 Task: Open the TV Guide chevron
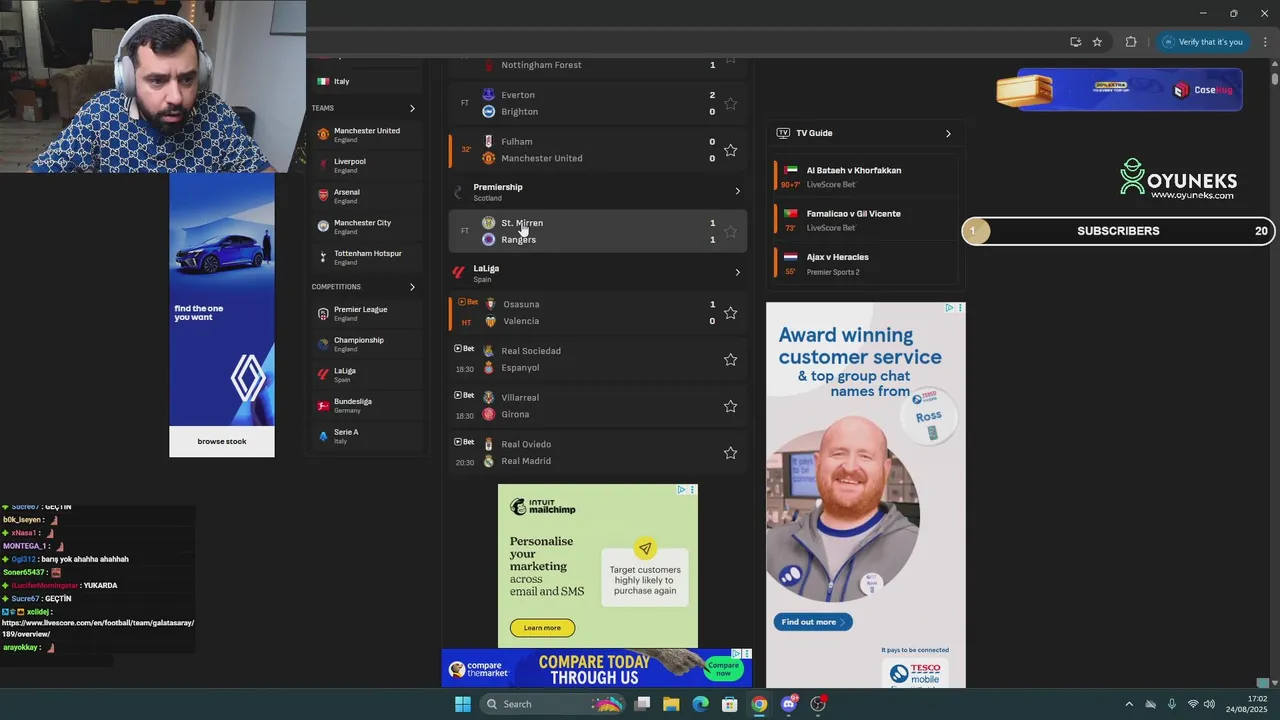[948, 133]
